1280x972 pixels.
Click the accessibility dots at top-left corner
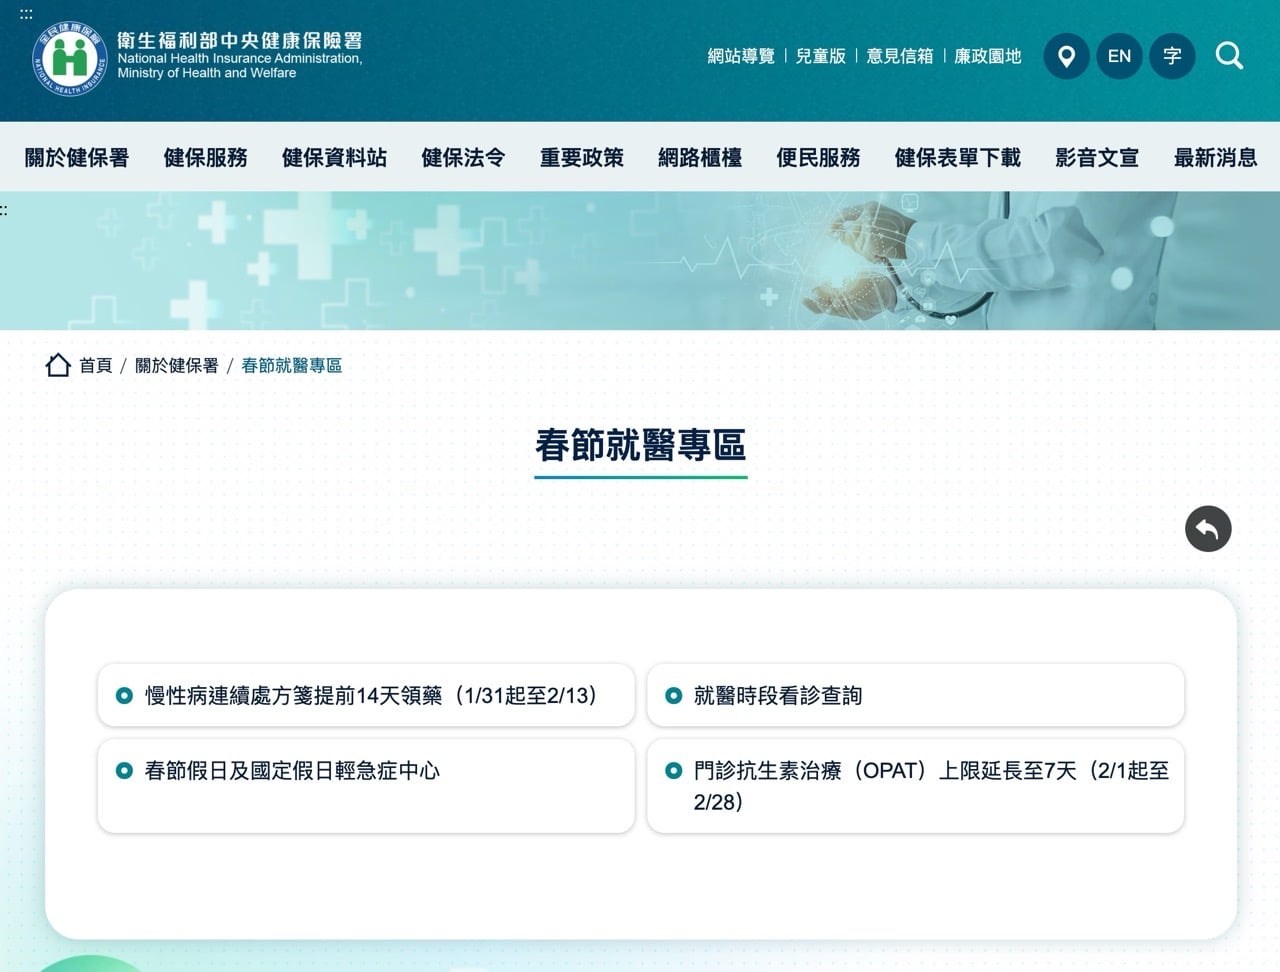[26, 14]
